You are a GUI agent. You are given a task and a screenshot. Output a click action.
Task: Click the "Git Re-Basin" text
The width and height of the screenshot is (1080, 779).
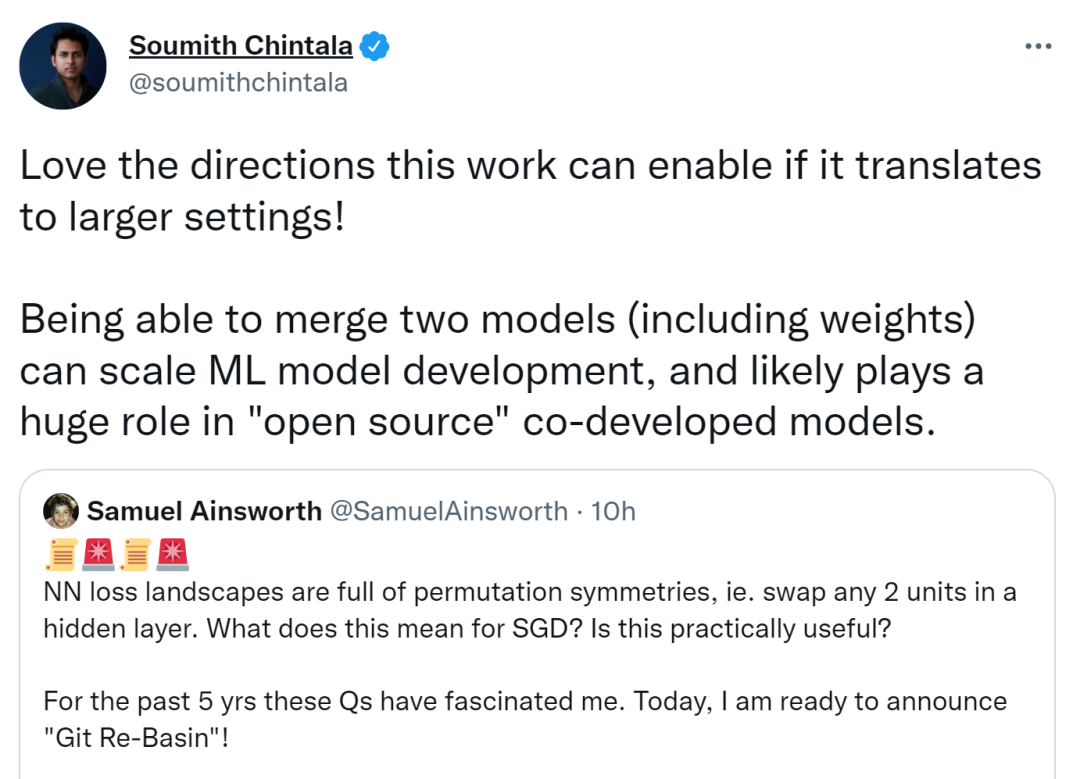(x=138, y=738)
